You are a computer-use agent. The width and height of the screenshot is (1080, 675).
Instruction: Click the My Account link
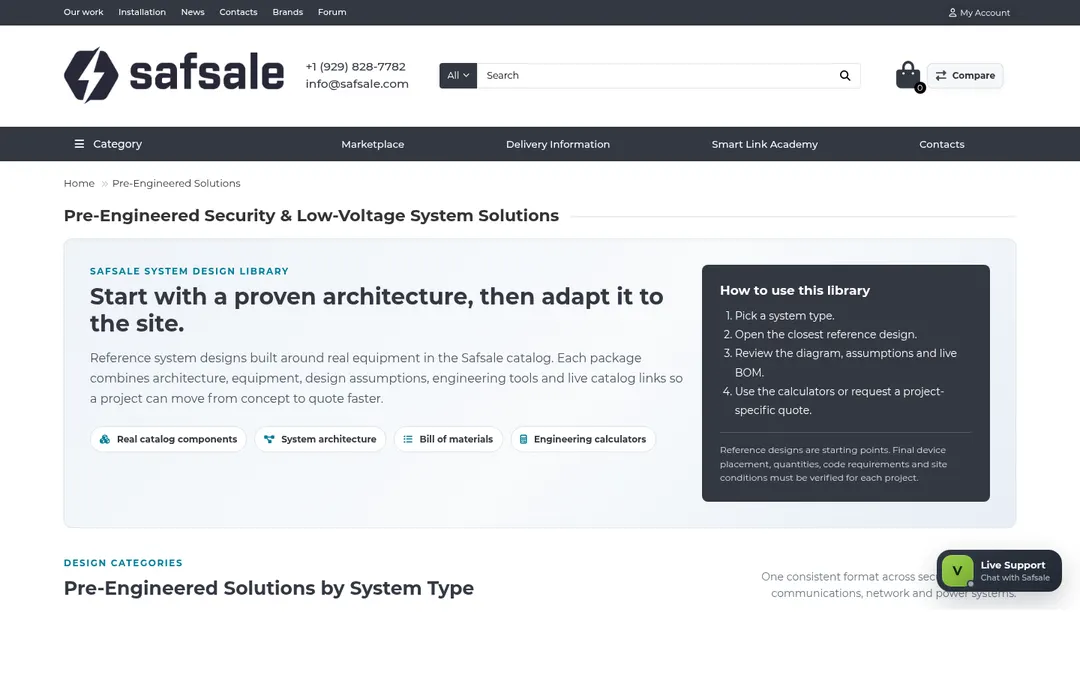coord(979,12)
